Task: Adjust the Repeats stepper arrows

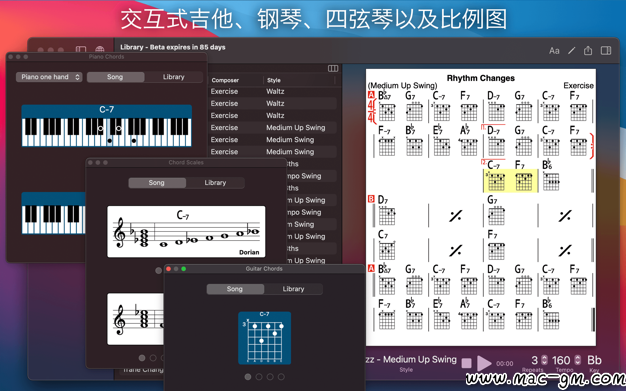Action: tap(544, 360)
